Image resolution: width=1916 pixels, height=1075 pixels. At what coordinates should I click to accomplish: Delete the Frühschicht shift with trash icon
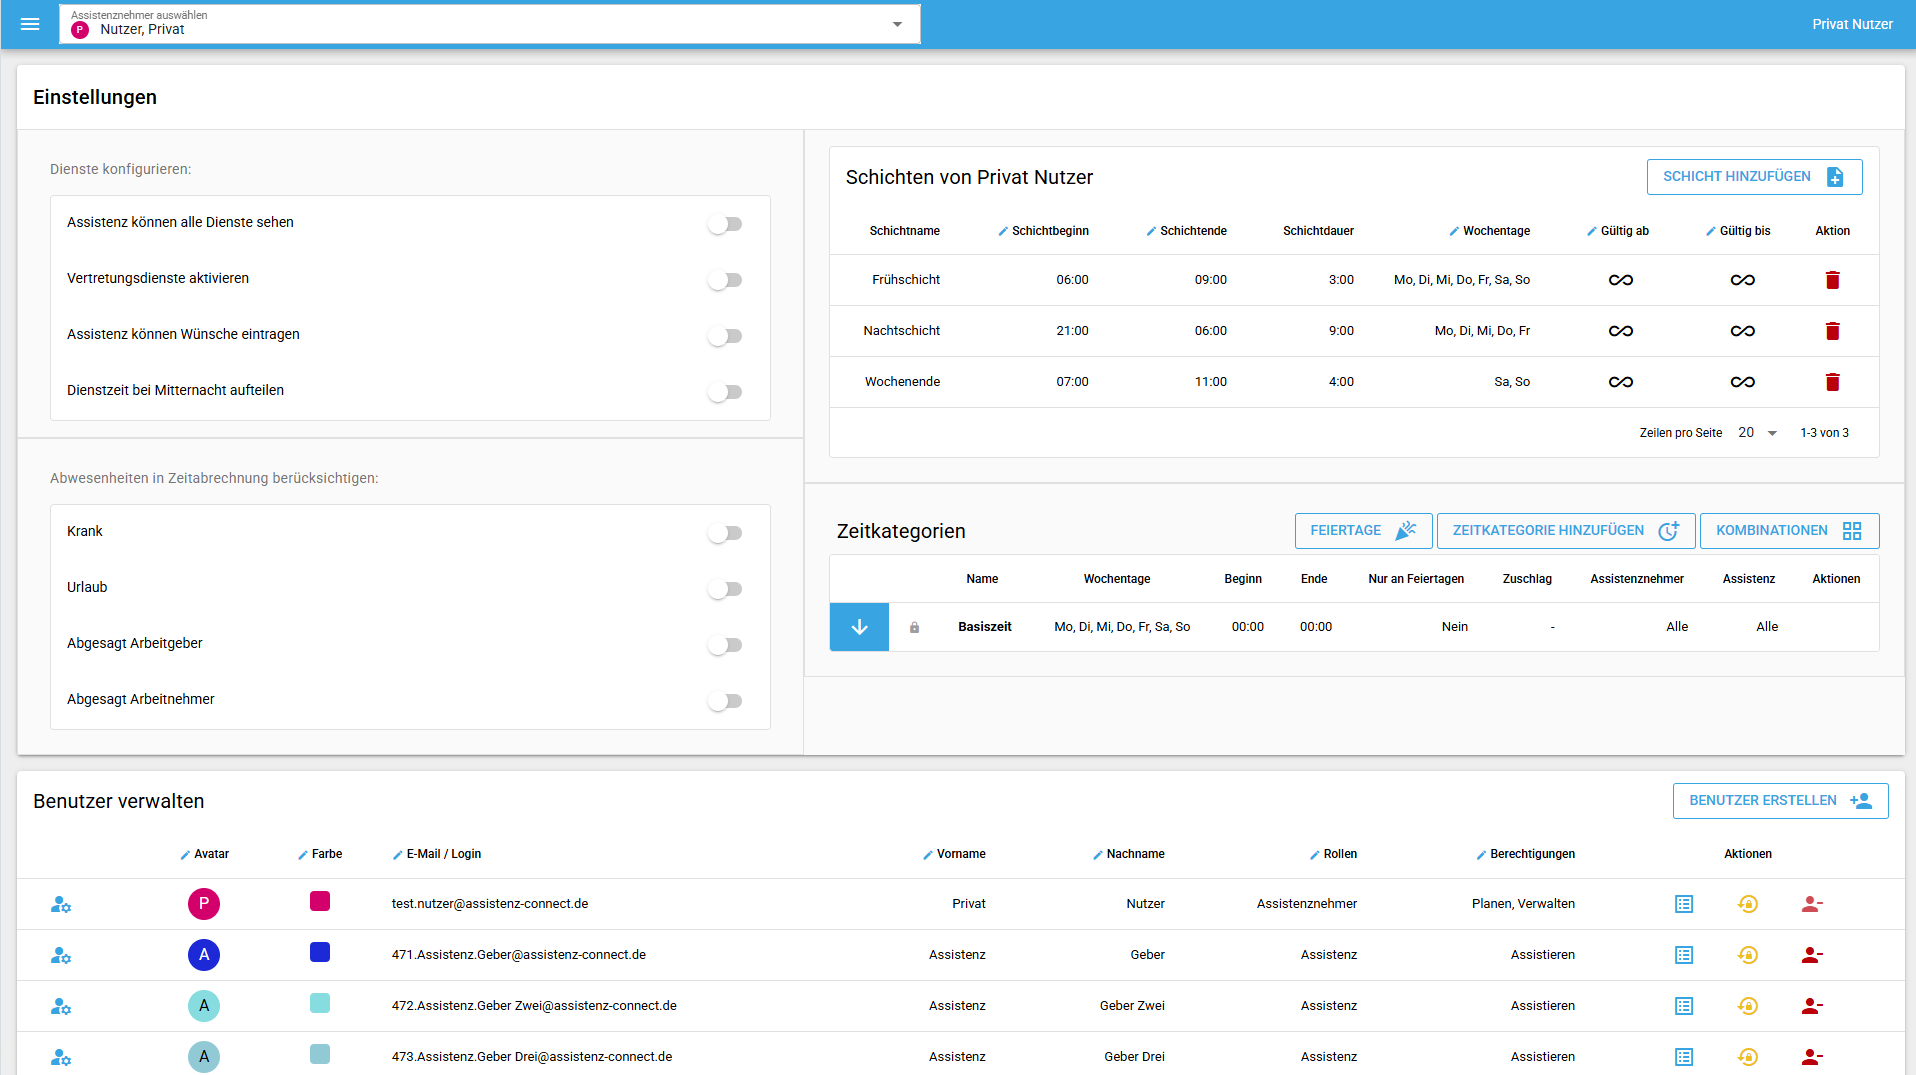click(1832, 280)
